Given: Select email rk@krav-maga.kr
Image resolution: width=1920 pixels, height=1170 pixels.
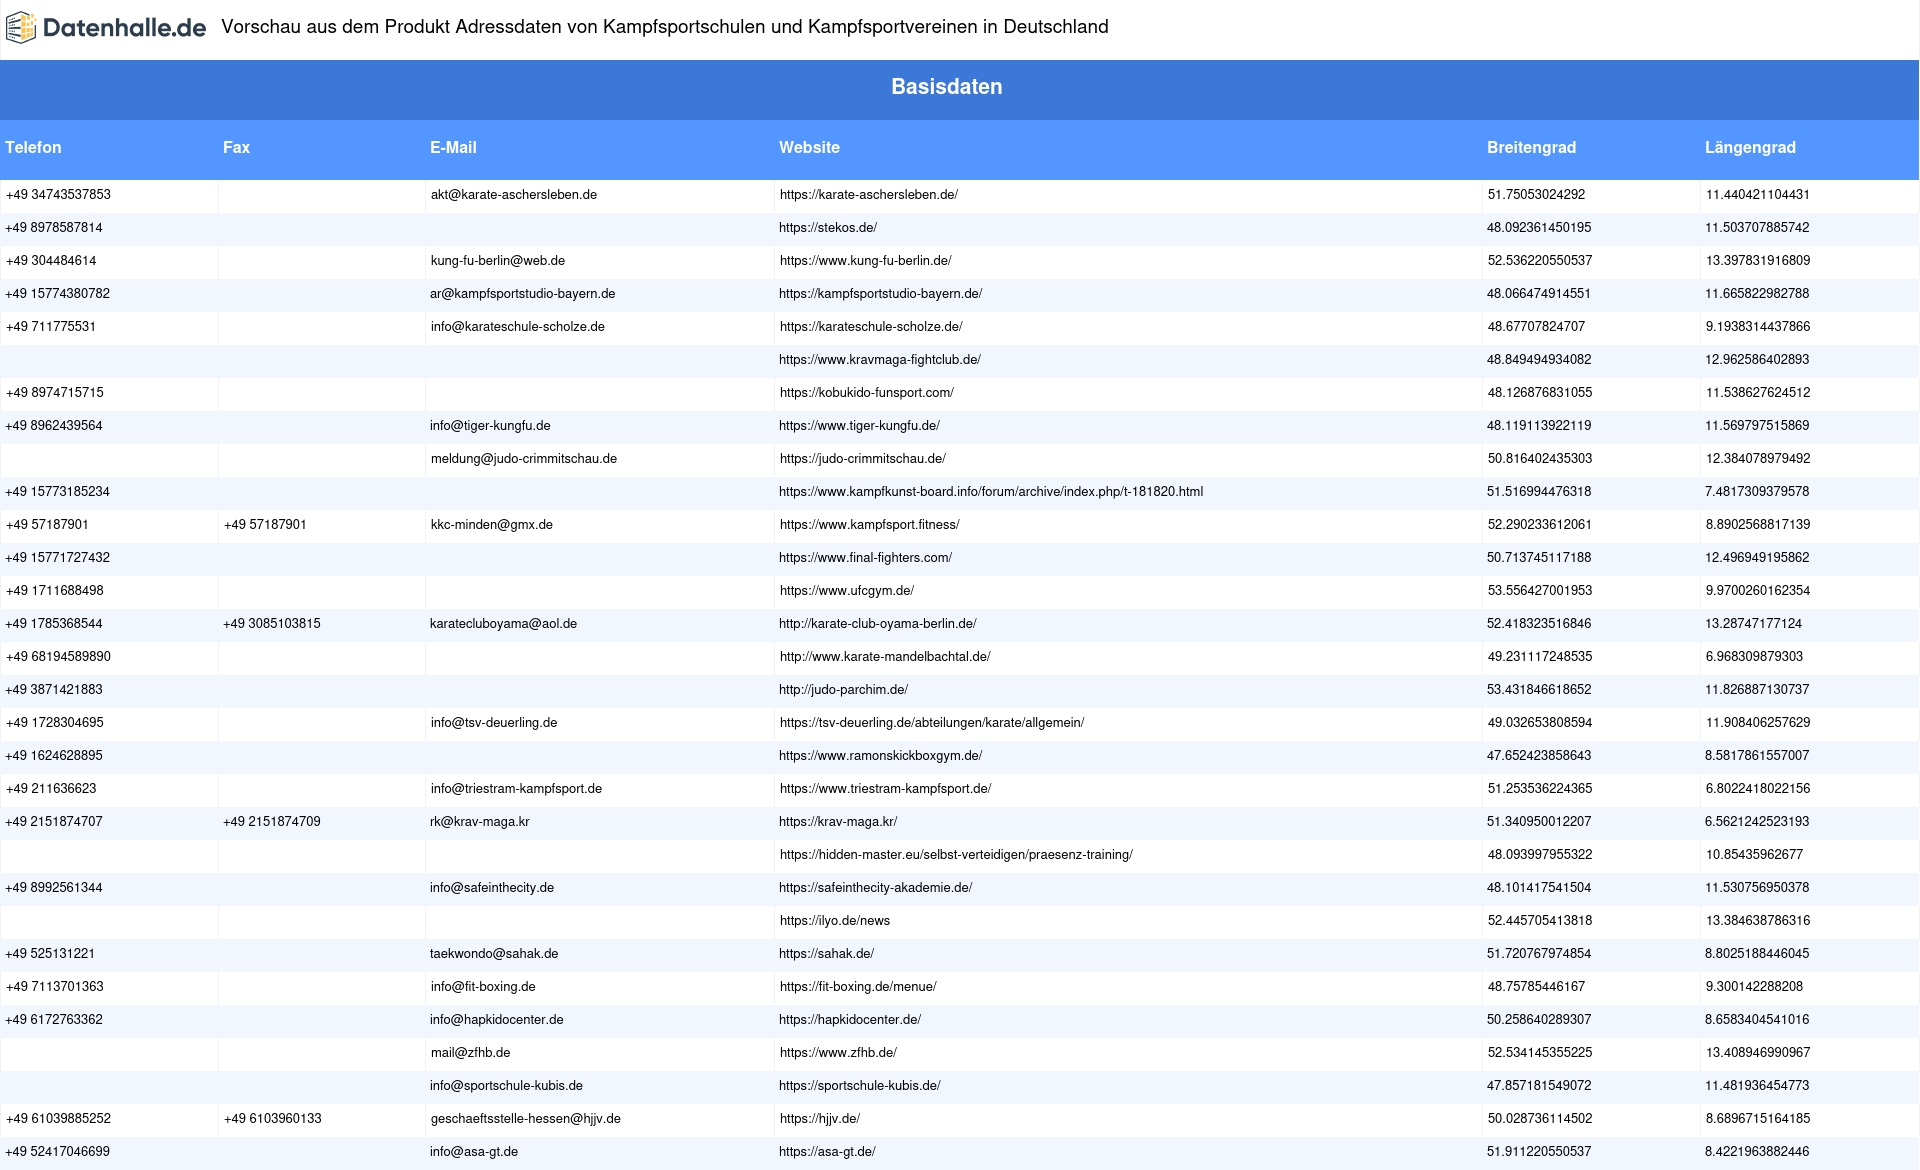Looking at the screenshot, I should (480, 822).
